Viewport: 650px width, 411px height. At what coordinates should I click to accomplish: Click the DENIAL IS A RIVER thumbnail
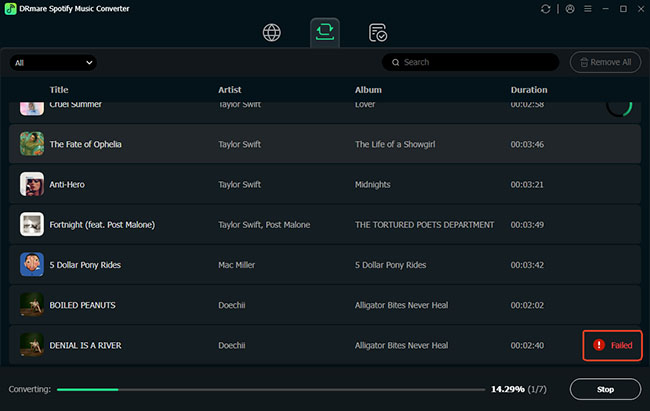click(x=32, y=345)
